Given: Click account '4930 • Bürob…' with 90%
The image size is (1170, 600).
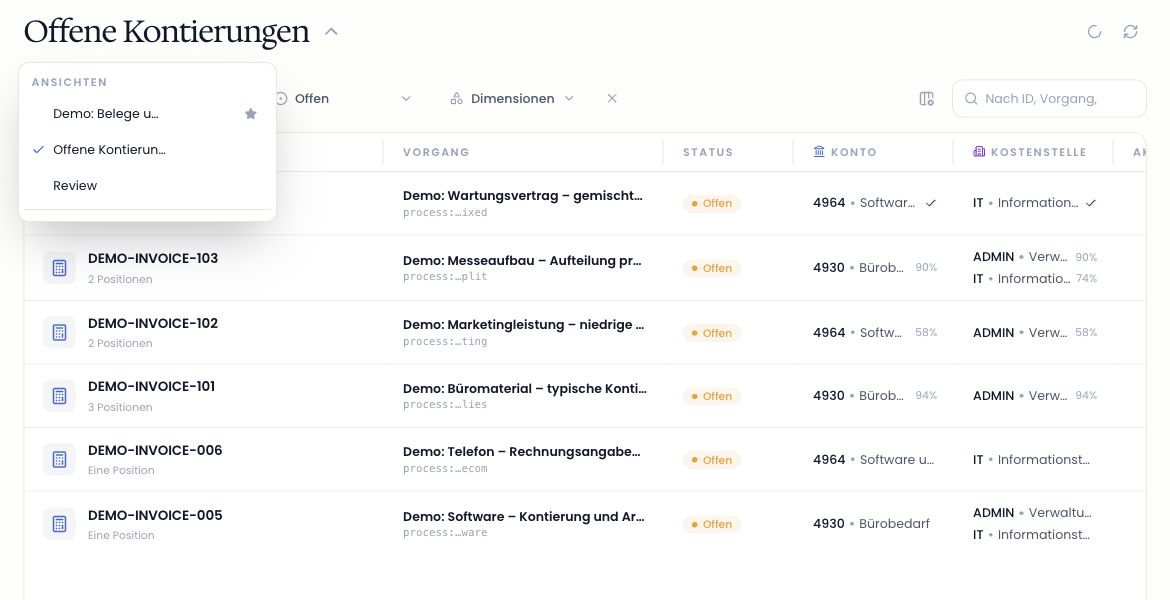Looking at the screenshot, I should click(858, 267).
